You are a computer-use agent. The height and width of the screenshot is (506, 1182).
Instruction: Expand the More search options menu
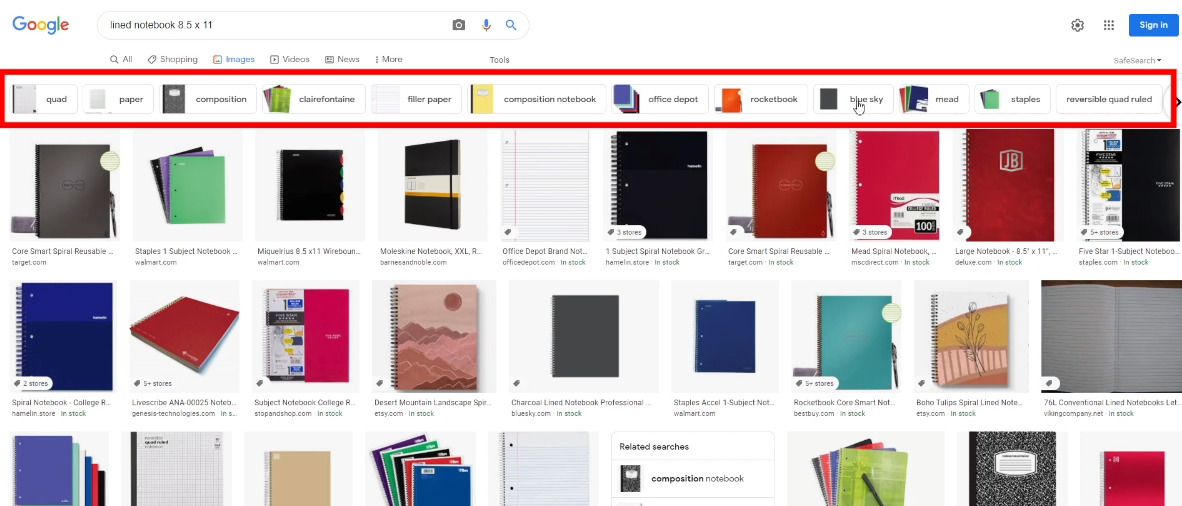click(x=388, y=59)
